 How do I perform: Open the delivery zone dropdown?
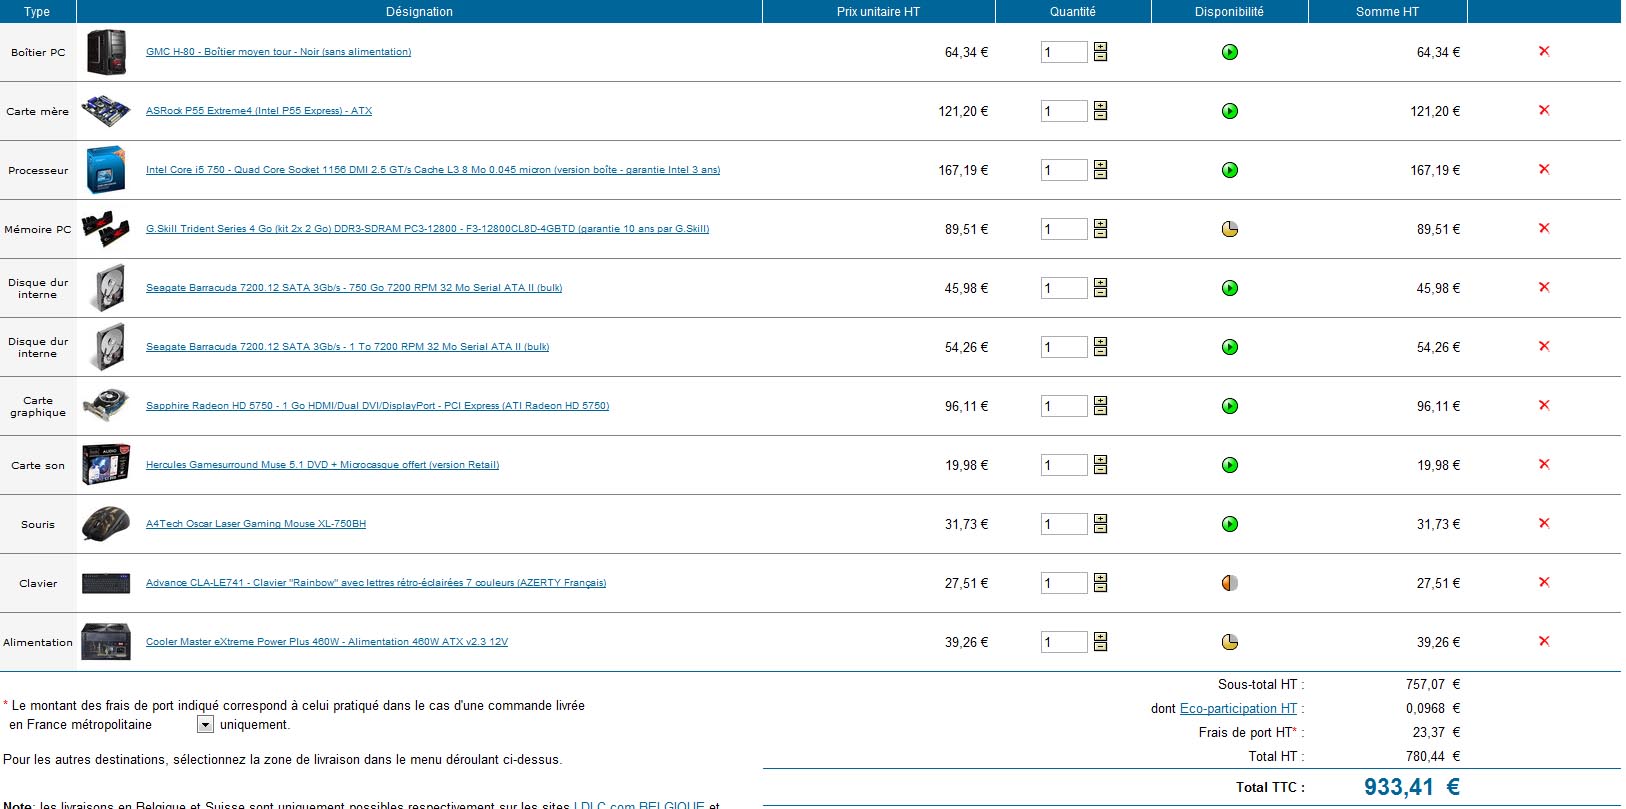[x=205, y=725]
